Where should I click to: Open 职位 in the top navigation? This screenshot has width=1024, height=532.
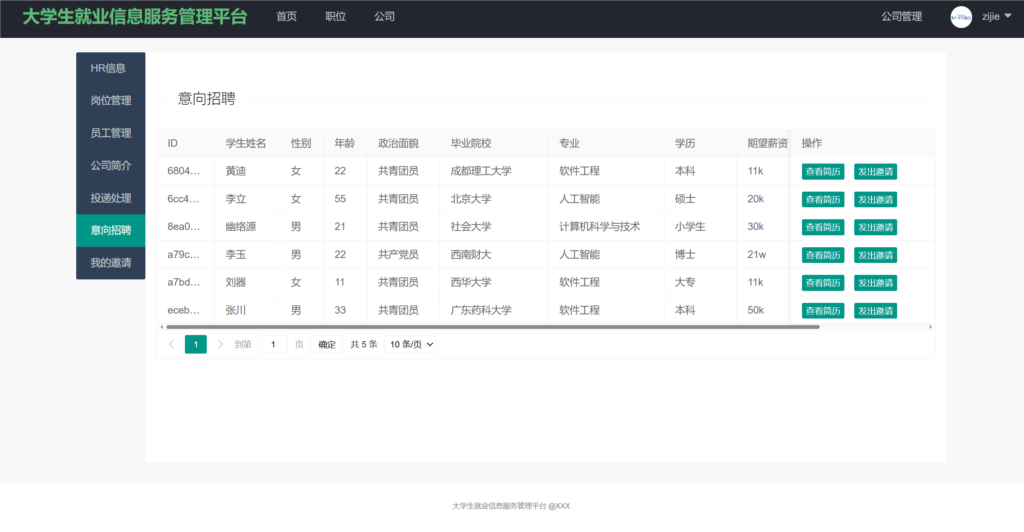335,17
